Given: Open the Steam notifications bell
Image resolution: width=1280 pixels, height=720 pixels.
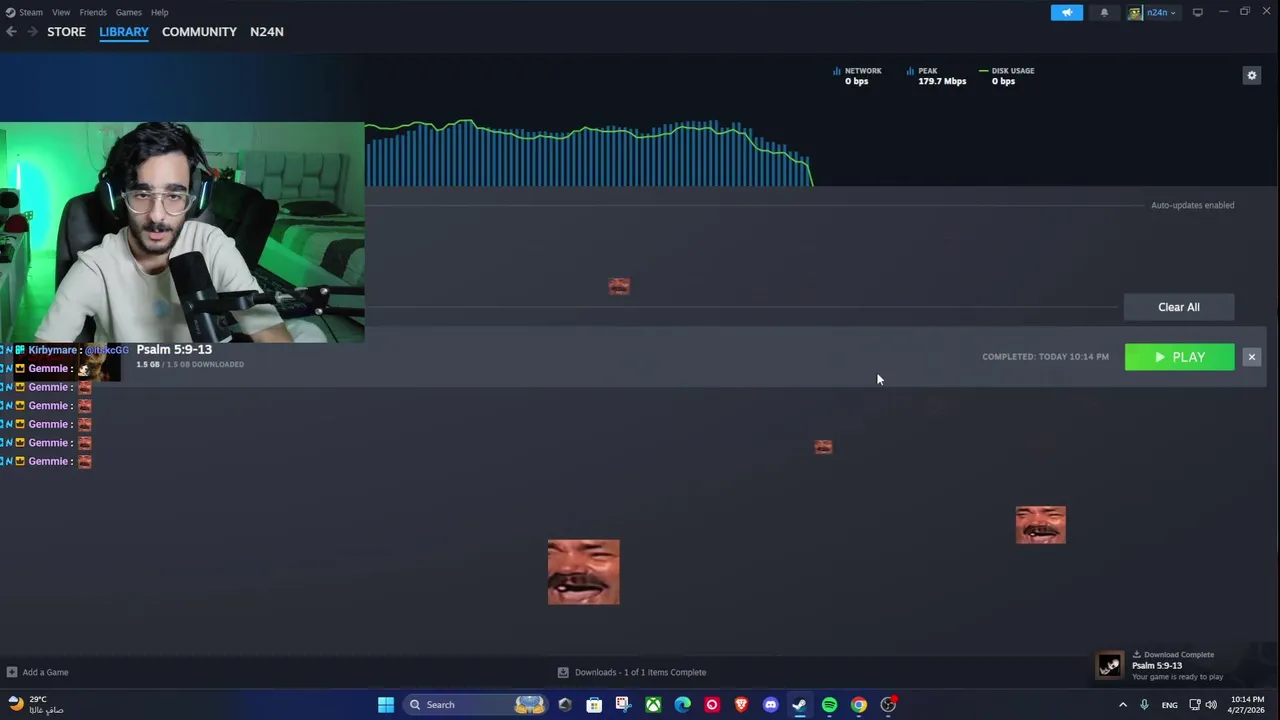Looking at the screenshot, I should (x=1104, y=12).
